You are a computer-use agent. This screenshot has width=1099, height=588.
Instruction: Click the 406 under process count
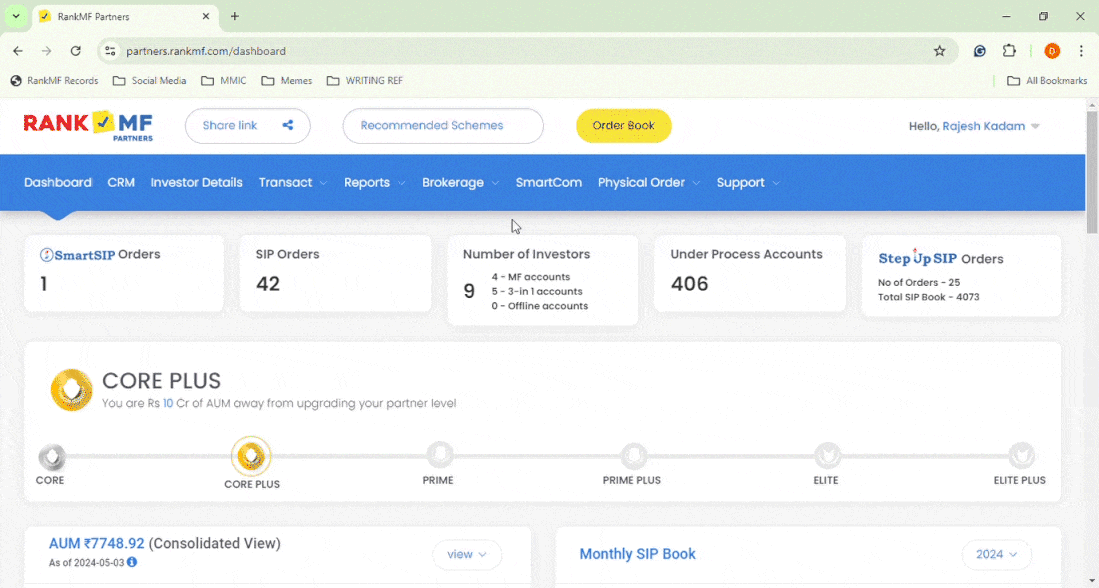coord(690,284)
